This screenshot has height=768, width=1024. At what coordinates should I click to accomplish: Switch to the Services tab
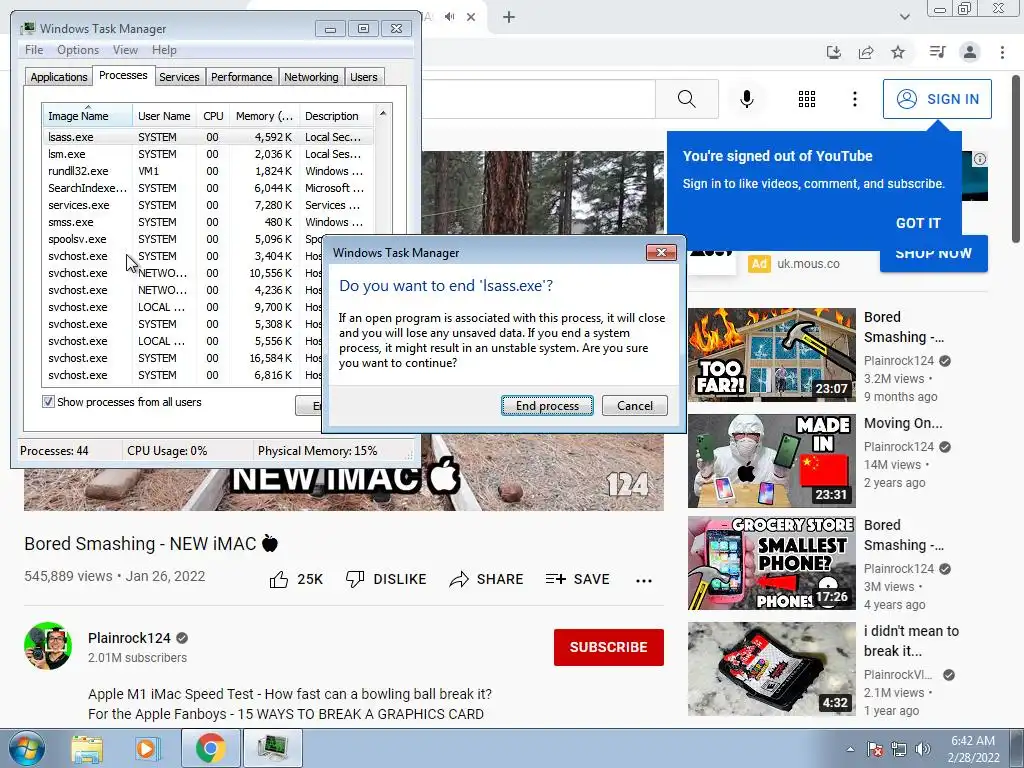click(179, 77)
